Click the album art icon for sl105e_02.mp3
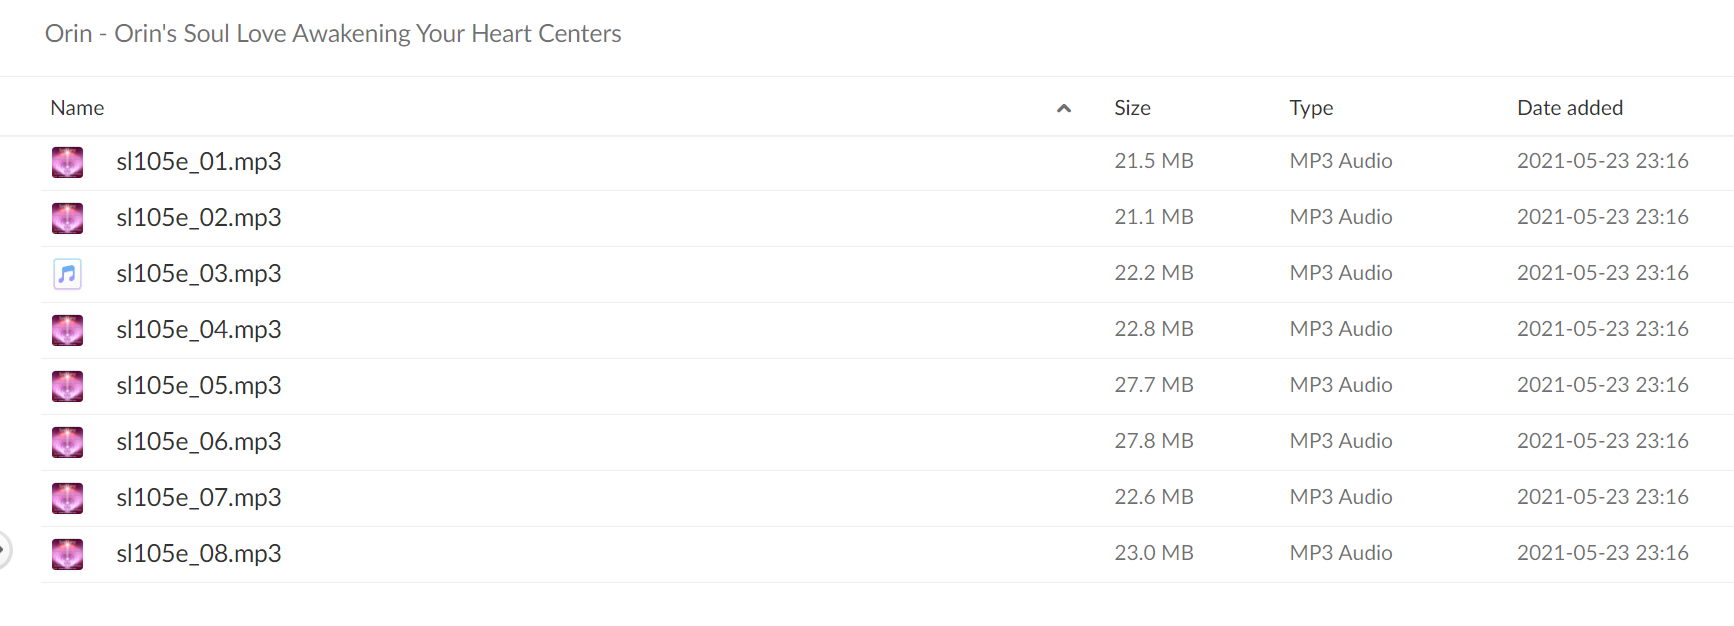 pyautogui.click(x=67, y=218)
